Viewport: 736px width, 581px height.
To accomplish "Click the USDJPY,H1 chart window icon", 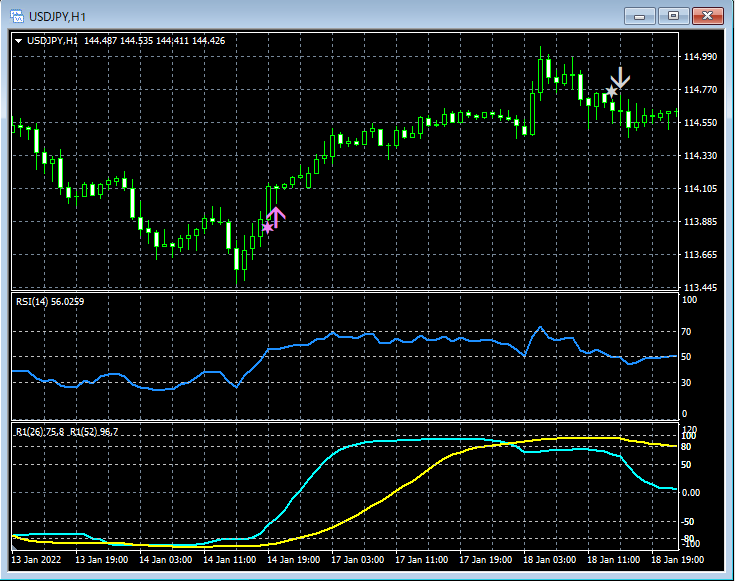I will (x=17, y=16).
